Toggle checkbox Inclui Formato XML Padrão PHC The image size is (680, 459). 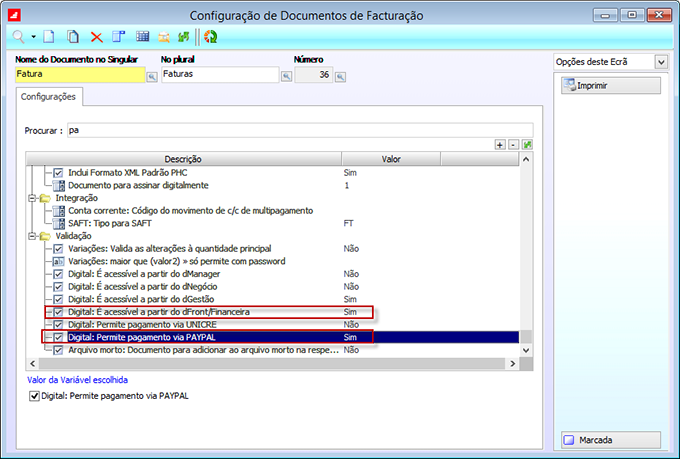coord(58,173)
